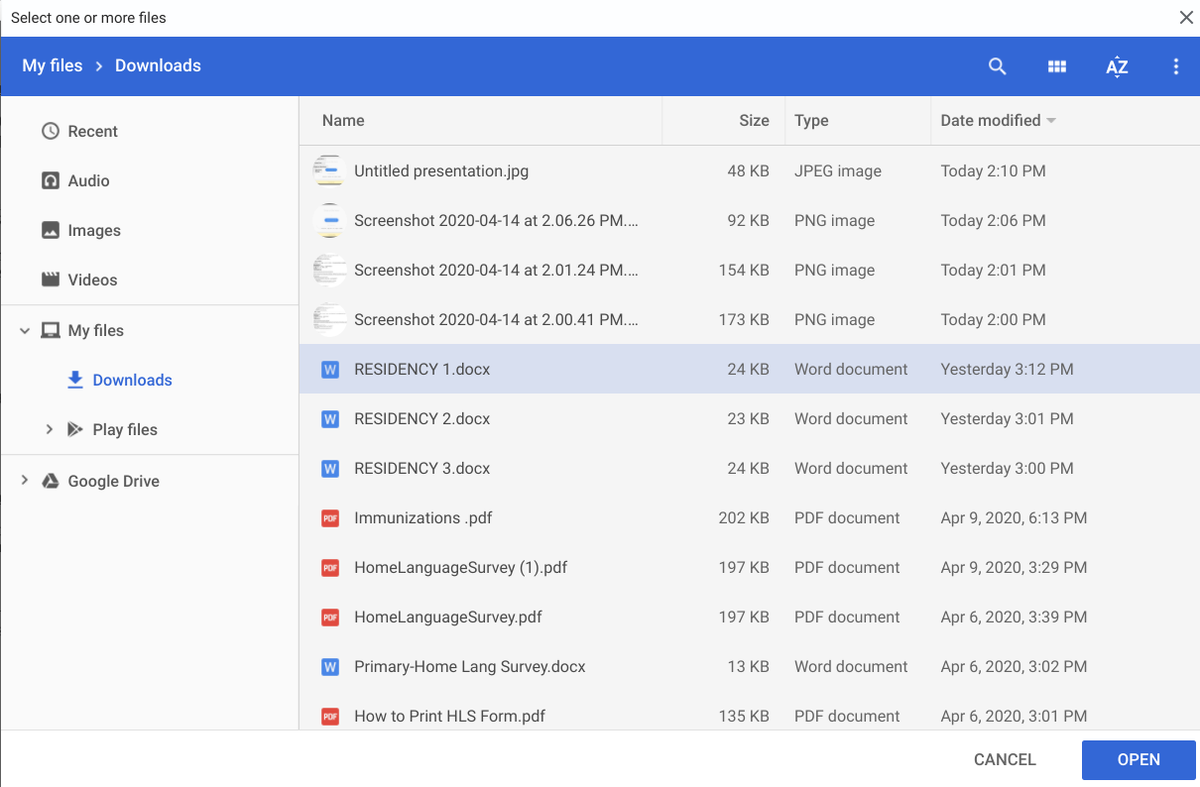The height and width of the screenshot is (787, 1200).
Task: Sort files by Size column
Action: coord(754,120)
